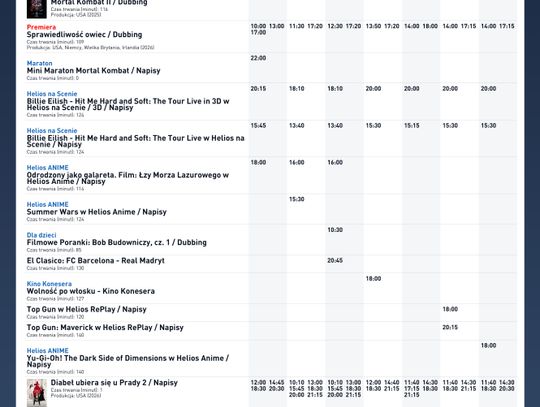Viewport: 540px width, 407px height.
Task: Select 14:45 Diabeł ubiera się u Prady 2 showing
Action: click(x=277, y=383)
